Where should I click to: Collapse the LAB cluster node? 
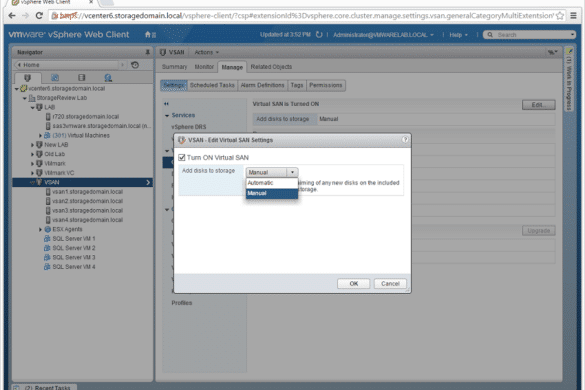tap(32, 107)
